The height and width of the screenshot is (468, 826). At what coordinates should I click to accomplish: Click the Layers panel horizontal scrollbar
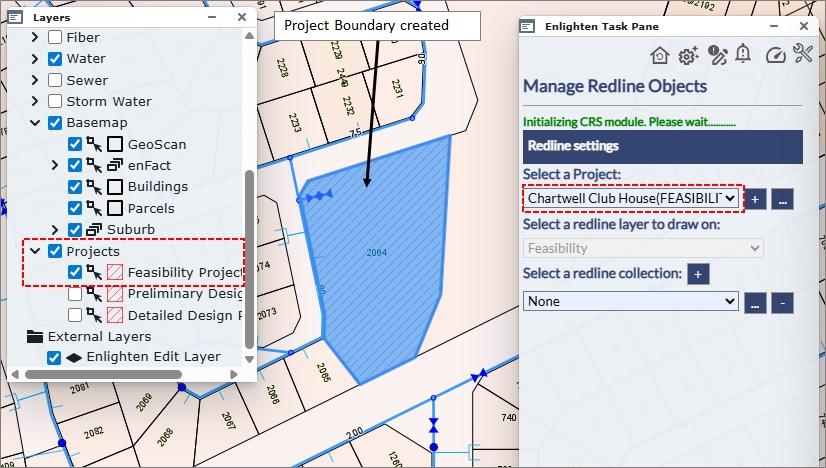(x=120, y=374)
